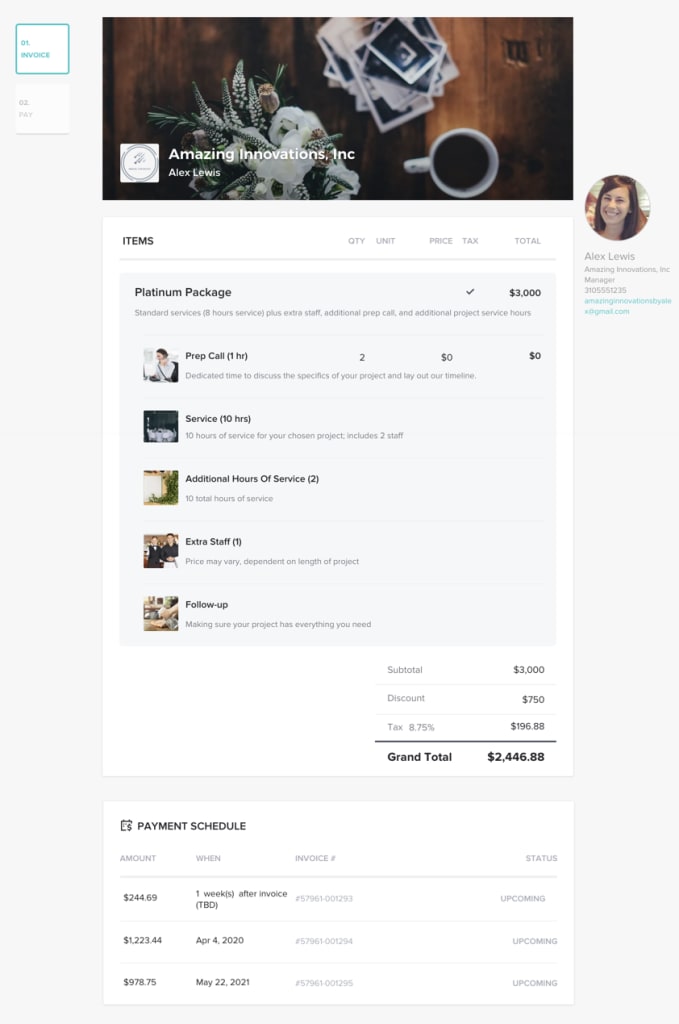Click the Prep Call quantity 2
Screen dimensions: 679x1024
click(362, 357)
